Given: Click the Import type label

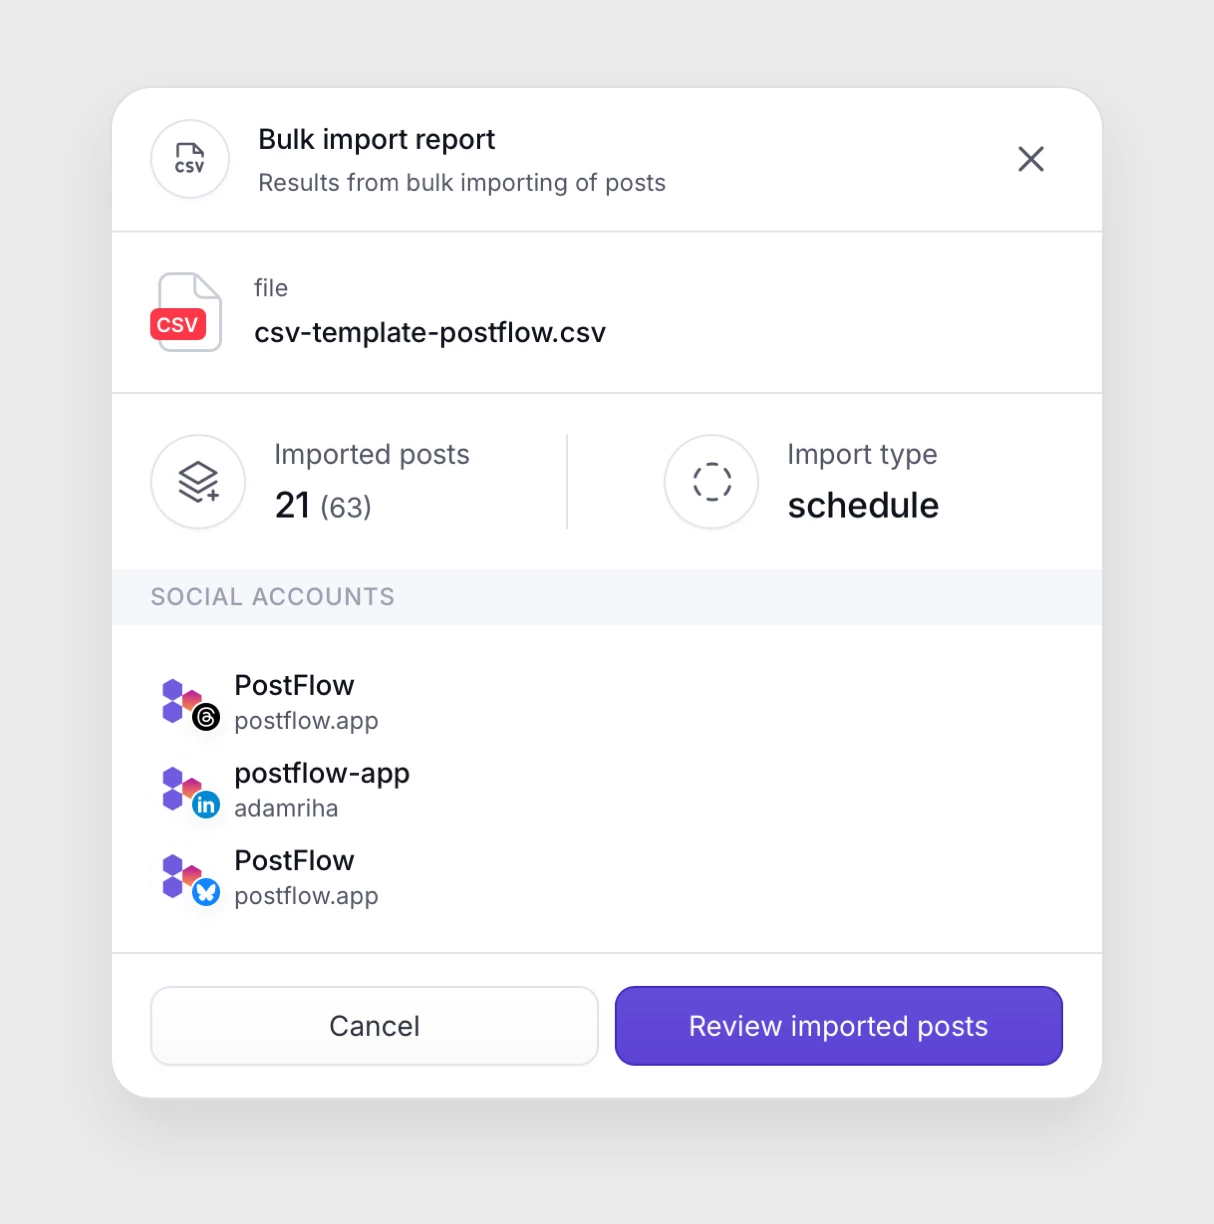Looking at the screenshot, I should click(x=862, y=455).
